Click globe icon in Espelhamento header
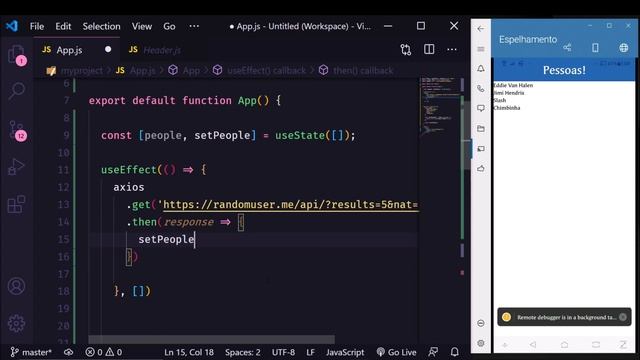 [623, 48]
